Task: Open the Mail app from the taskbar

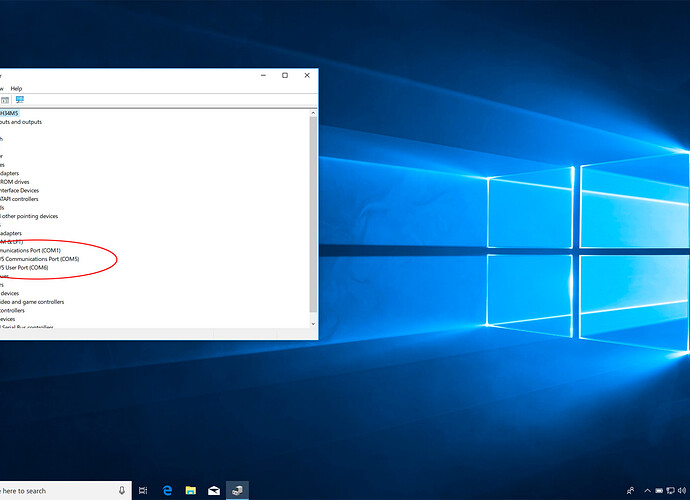Action: pyautogui.click(x=214, y=490)
